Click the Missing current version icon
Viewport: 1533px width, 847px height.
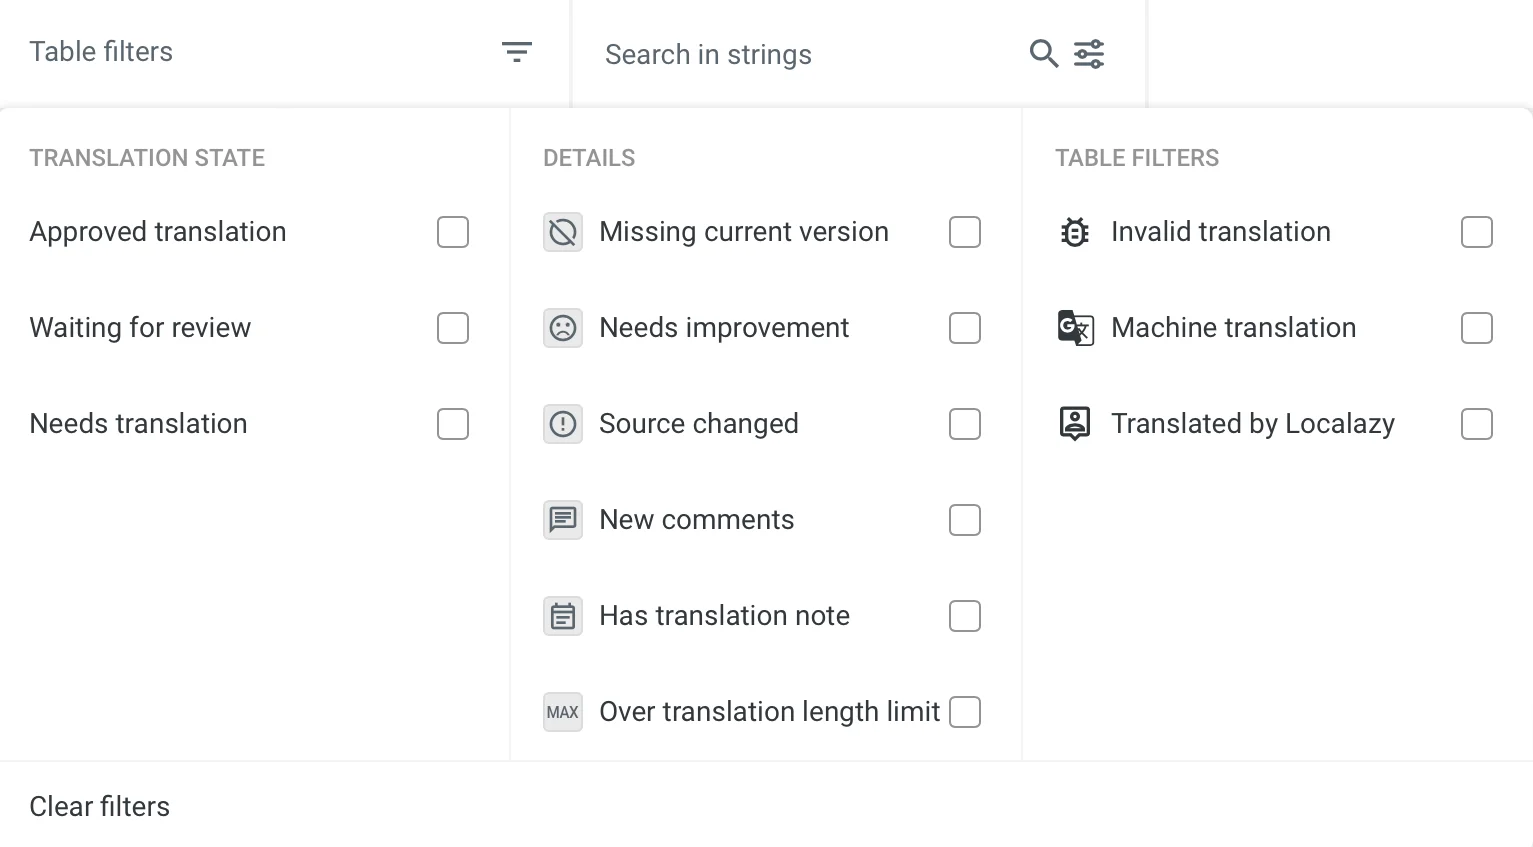pos(563,232)
